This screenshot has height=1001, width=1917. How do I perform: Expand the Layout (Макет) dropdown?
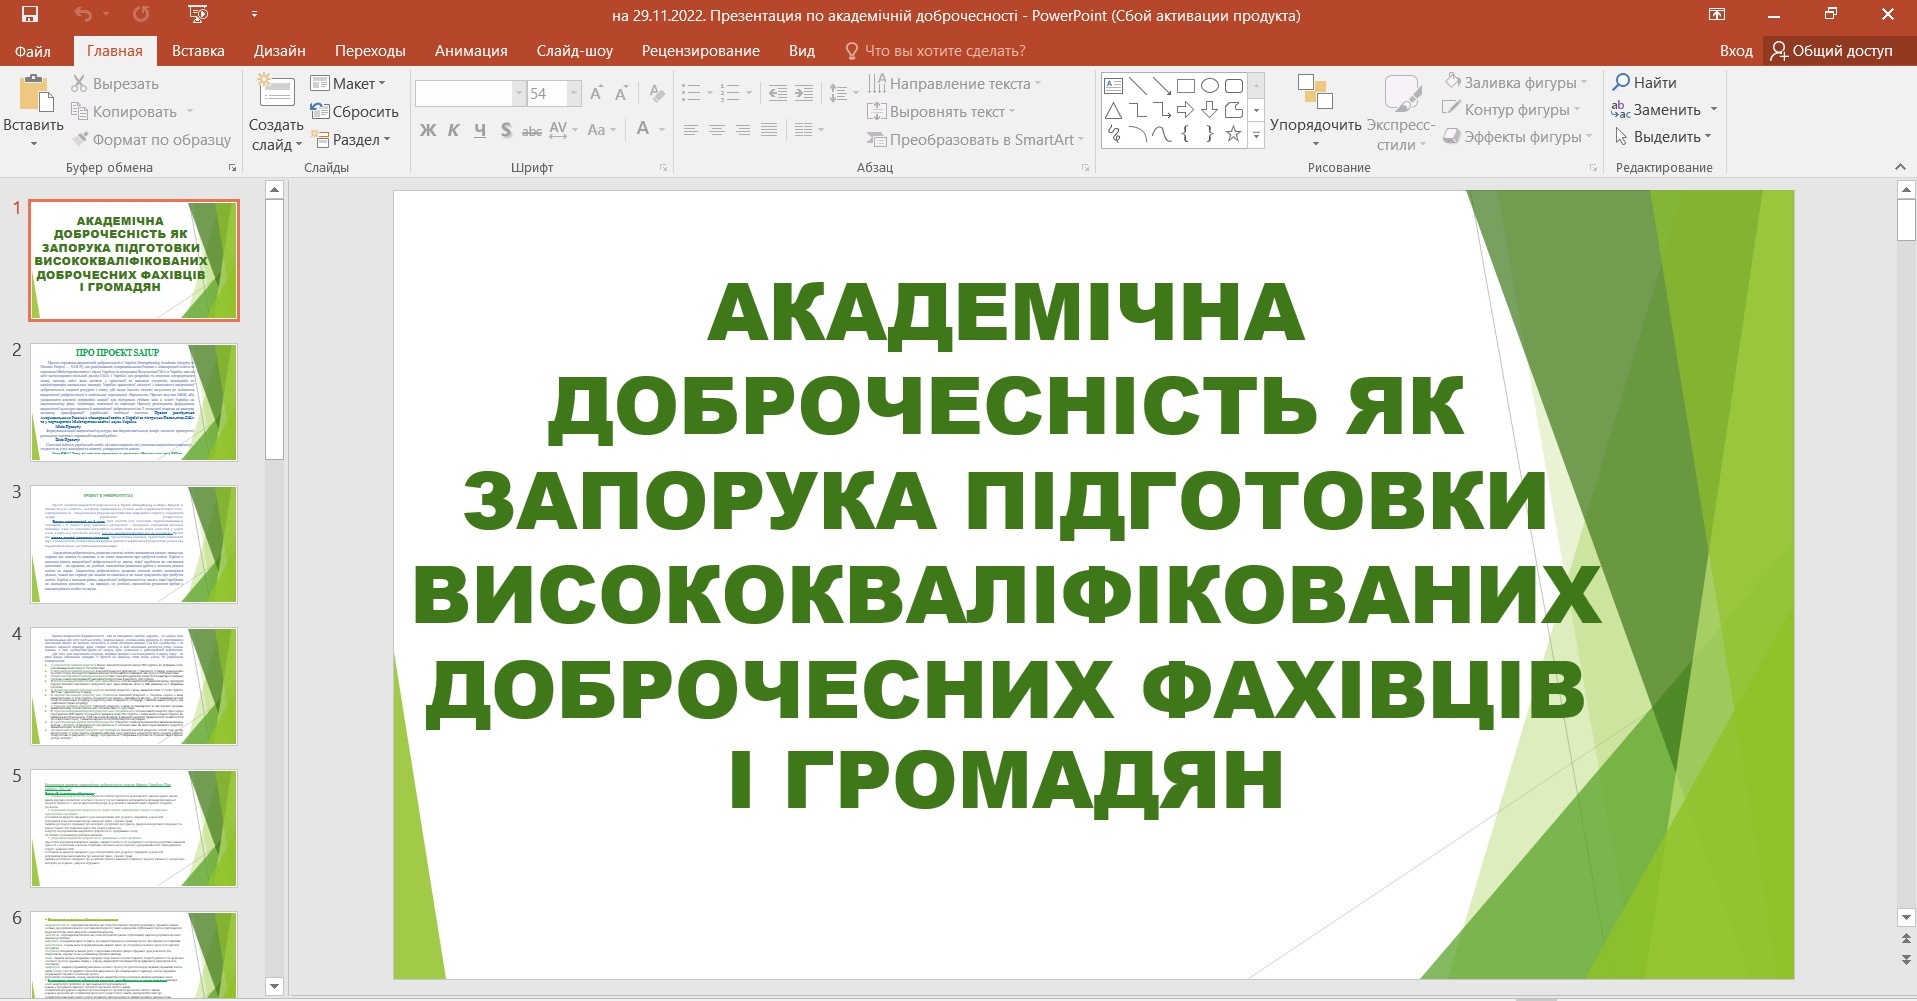(348, 84)
